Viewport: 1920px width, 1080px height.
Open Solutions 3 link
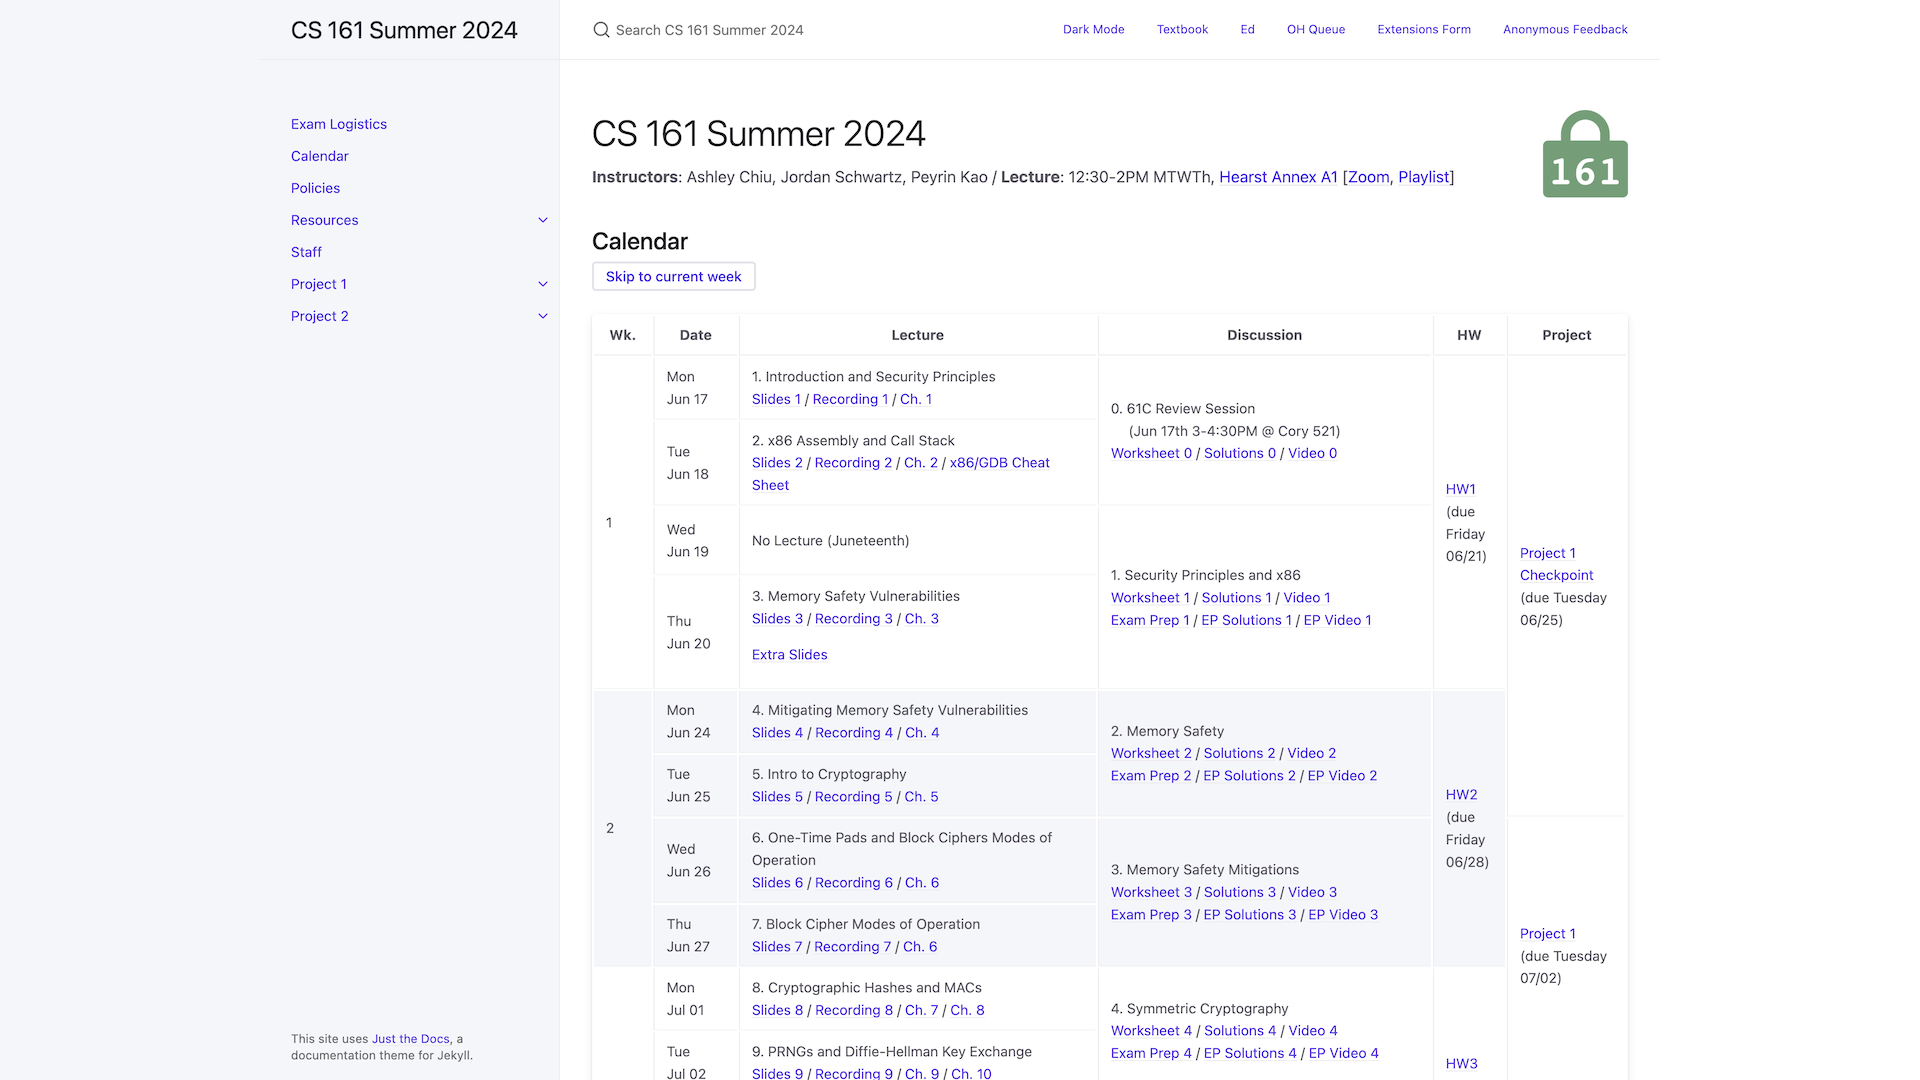click(1240, 892)
